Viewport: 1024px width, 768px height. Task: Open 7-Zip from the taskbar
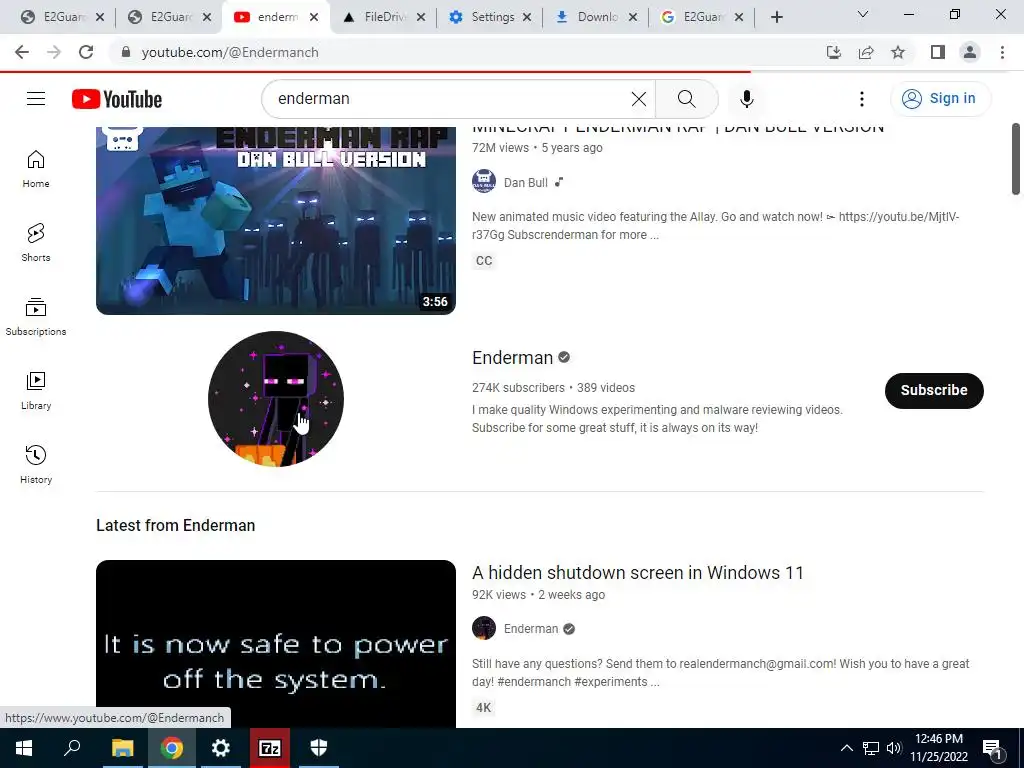click(270, 748)
